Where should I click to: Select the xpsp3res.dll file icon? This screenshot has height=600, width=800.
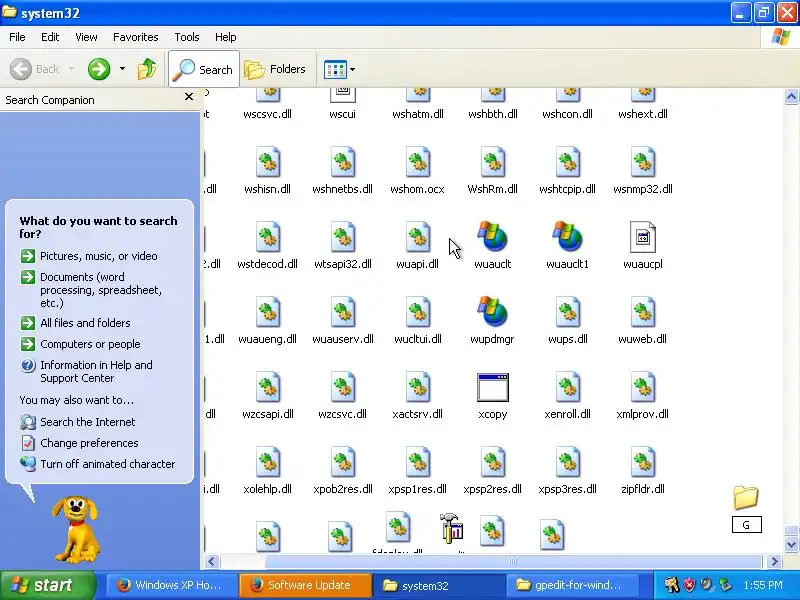click(x=567, y=462)
